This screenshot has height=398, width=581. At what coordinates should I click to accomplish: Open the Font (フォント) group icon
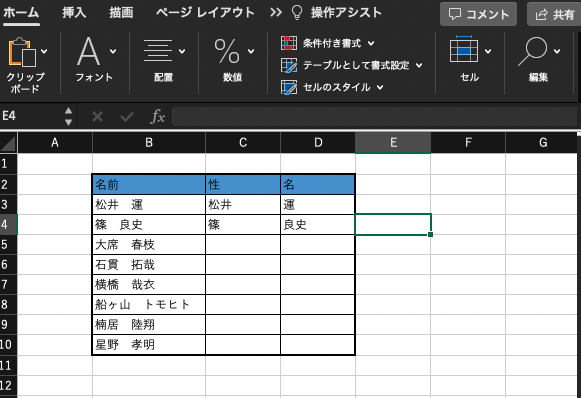click(89, 51)
